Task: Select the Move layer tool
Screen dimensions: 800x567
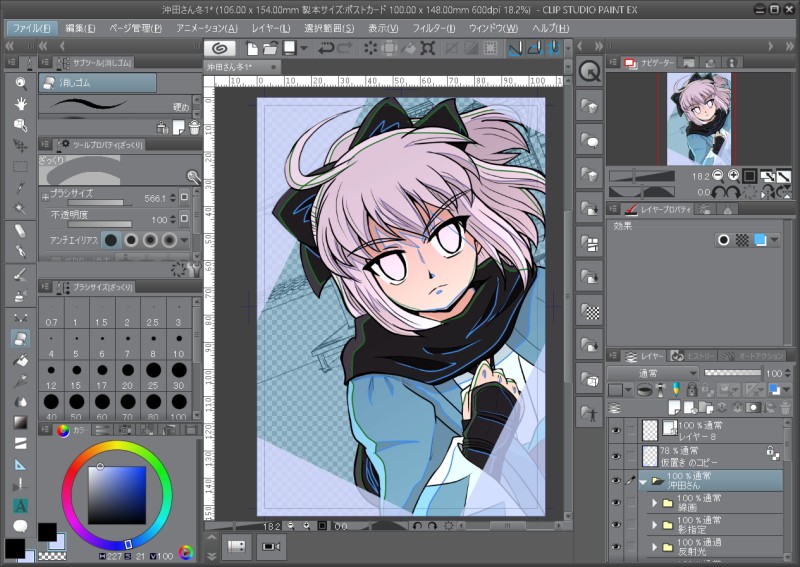Action: coord(20,146)
